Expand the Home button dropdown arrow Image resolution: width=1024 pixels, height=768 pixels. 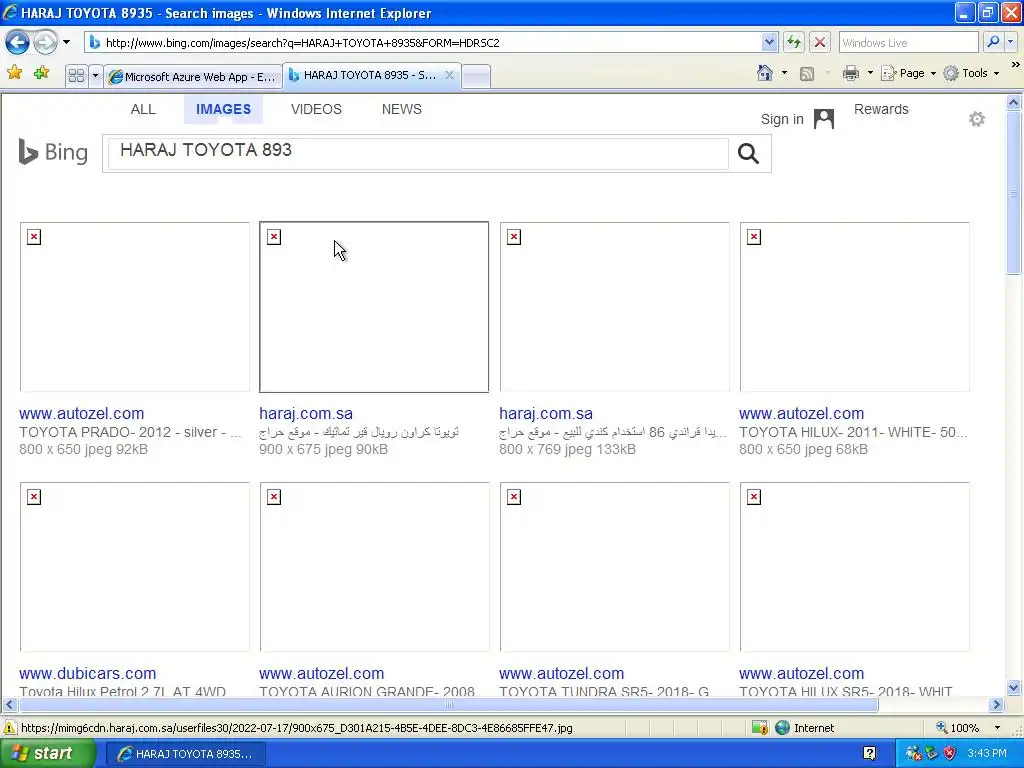[784, 73]
